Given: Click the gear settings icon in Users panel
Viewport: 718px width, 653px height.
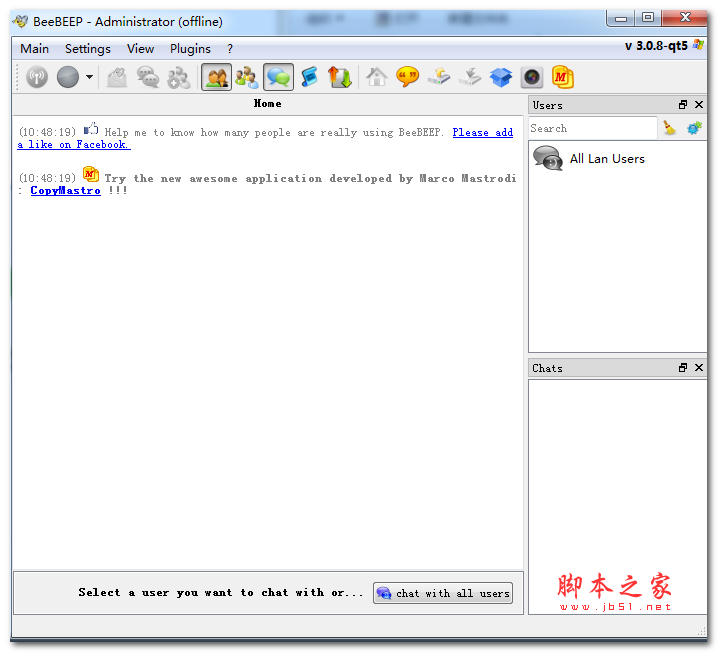Looking at the screenshot, I should (x=694, y=128).
